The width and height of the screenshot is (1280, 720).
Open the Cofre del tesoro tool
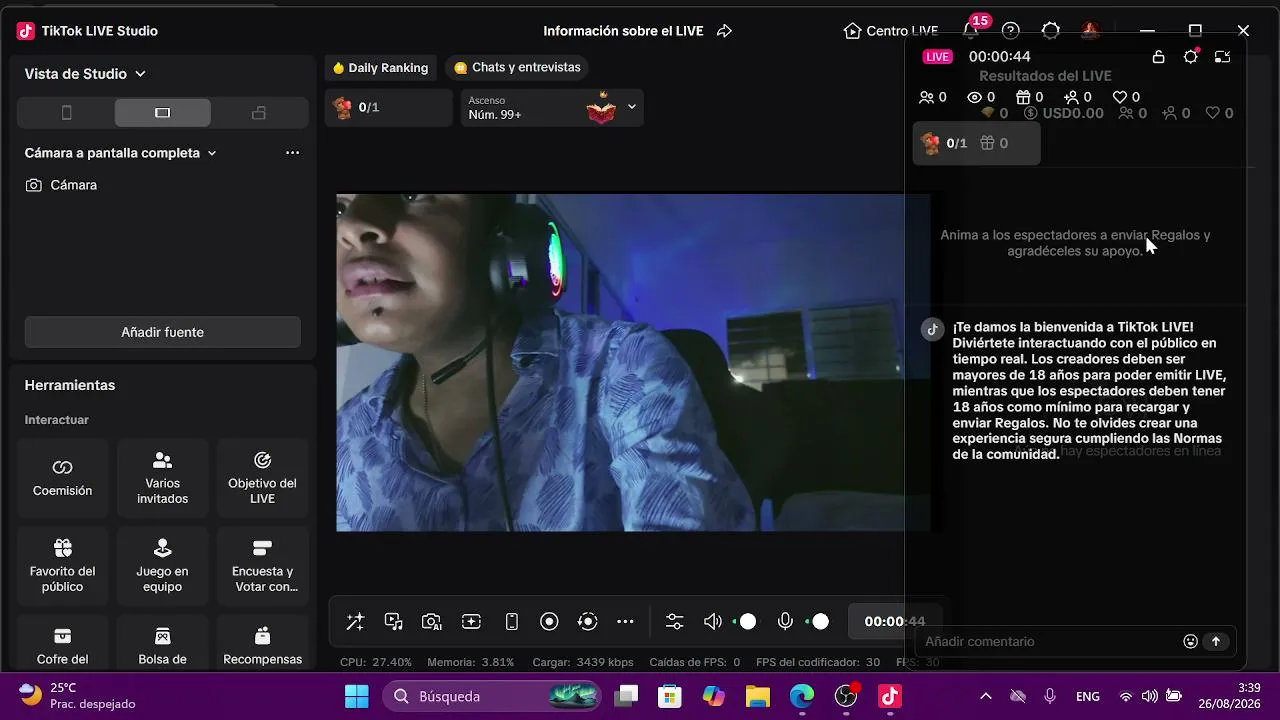[62, 643]
